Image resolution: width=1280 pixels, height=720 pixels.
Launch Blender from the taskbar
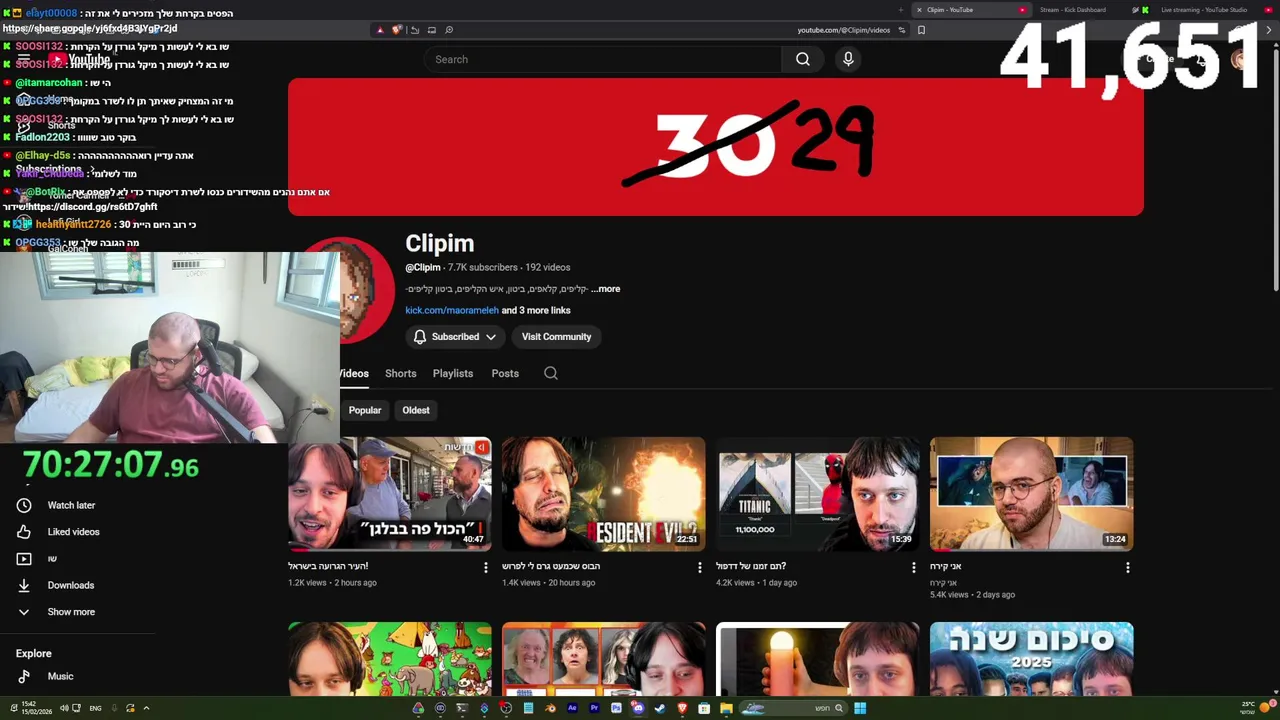point(551,708)
